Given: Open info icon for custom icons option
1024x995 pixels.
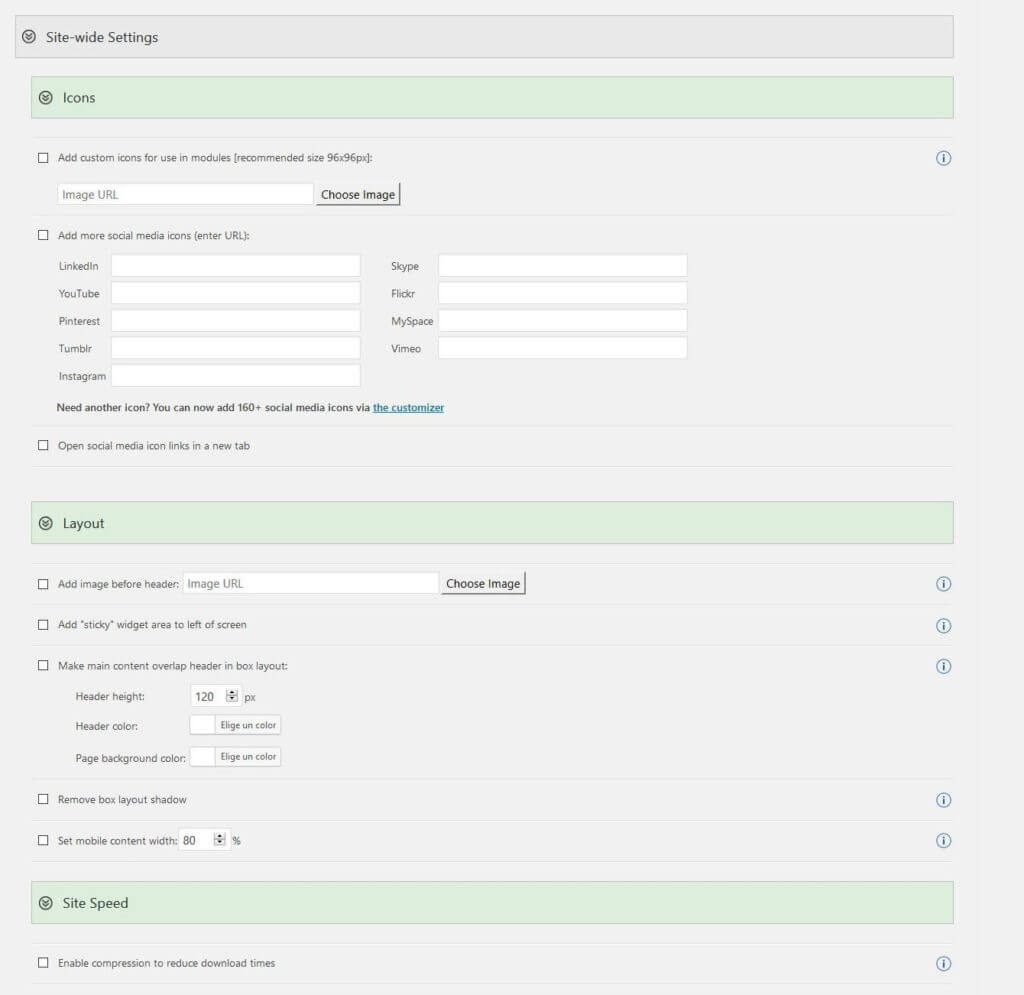Looking at the screenshot, I should pyautogui.click(x=943, y=158).
